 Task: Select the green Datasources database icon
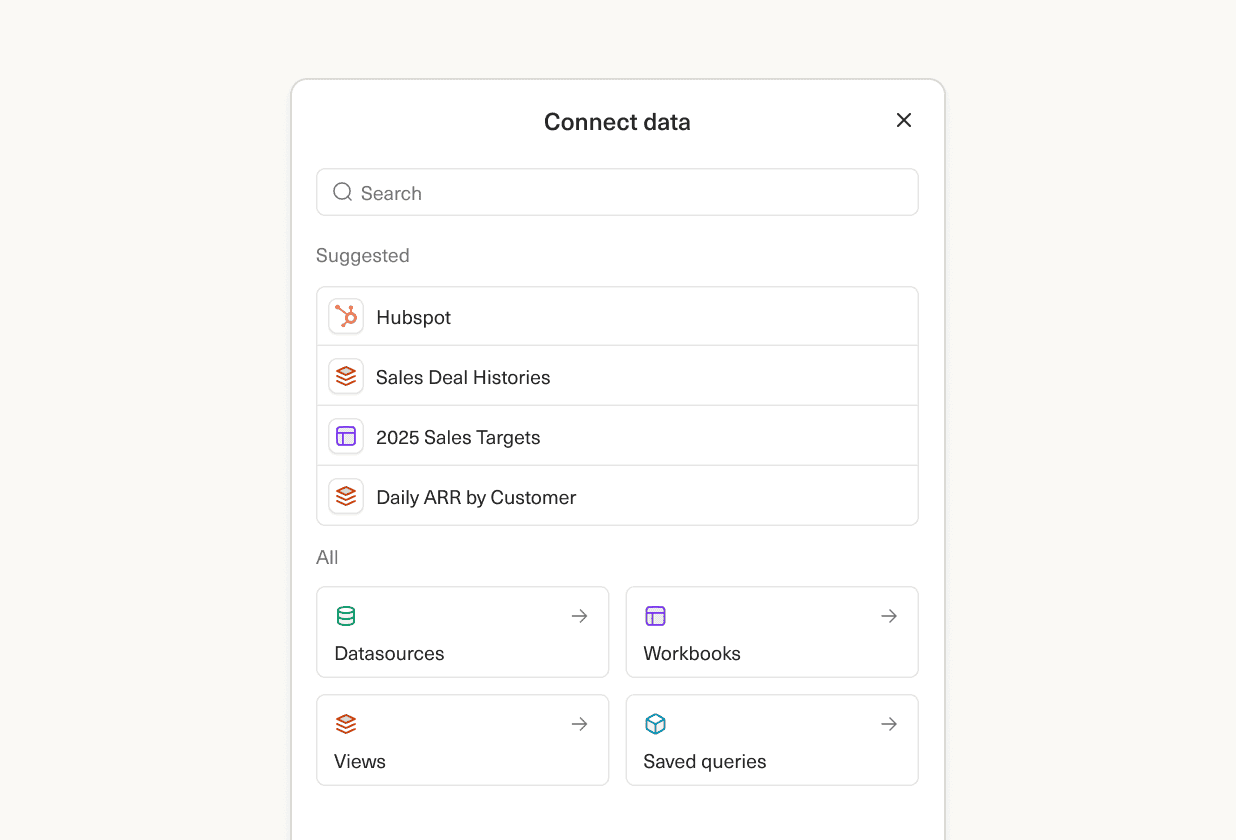click(346, 616)
